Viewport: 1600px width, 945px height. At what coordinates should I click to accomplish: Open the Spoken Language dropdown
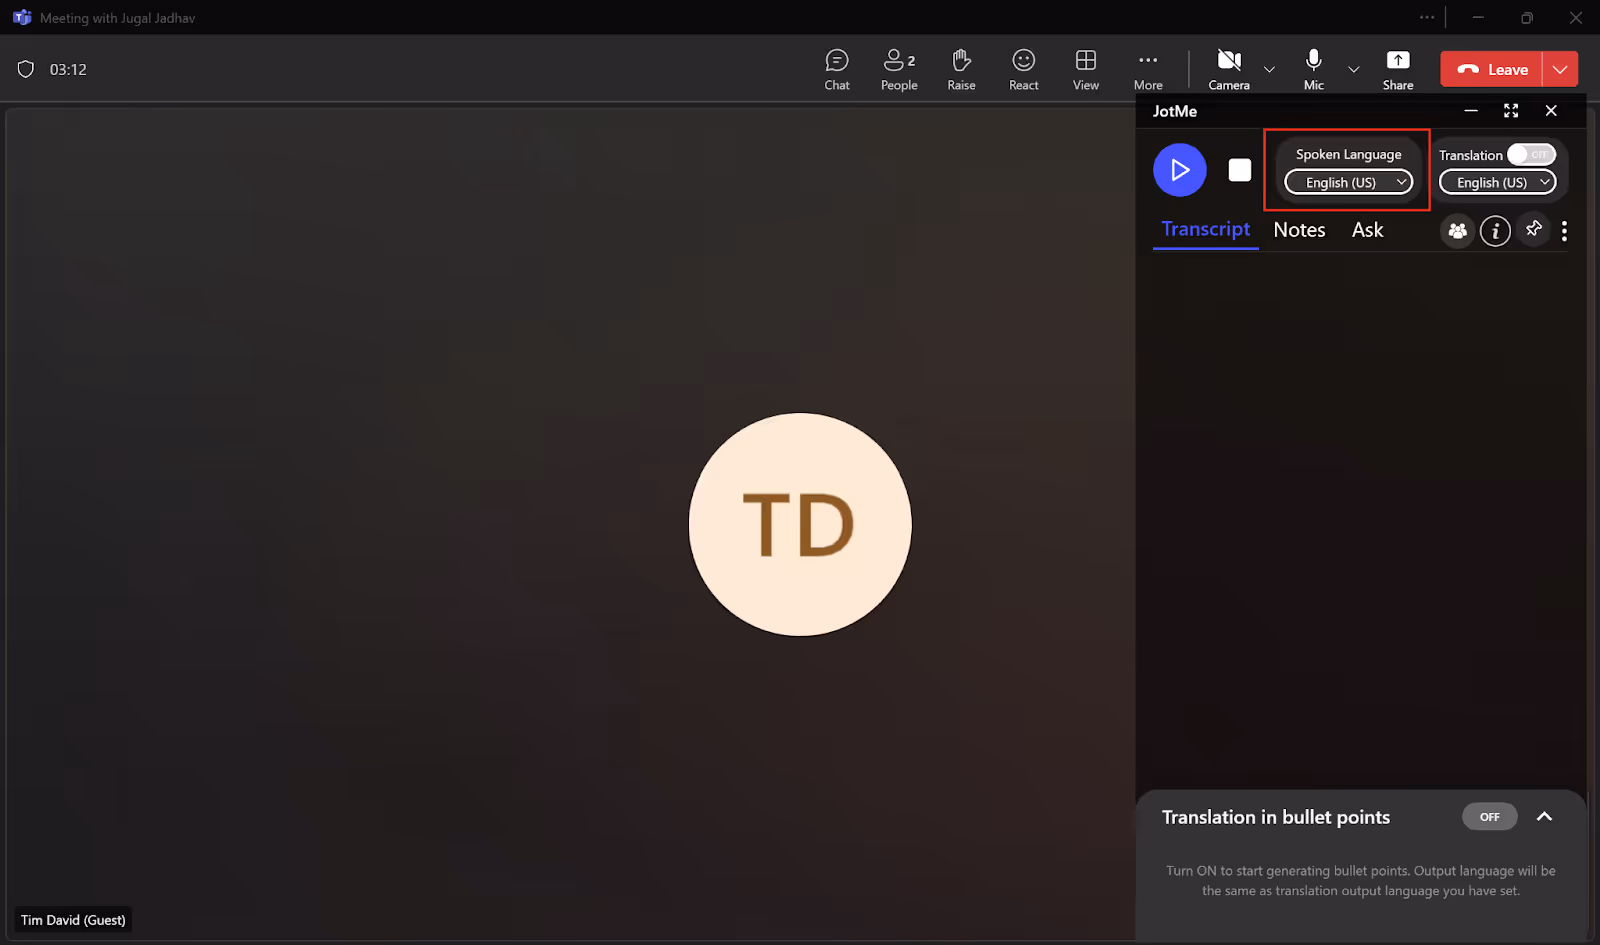point(1348,182)
